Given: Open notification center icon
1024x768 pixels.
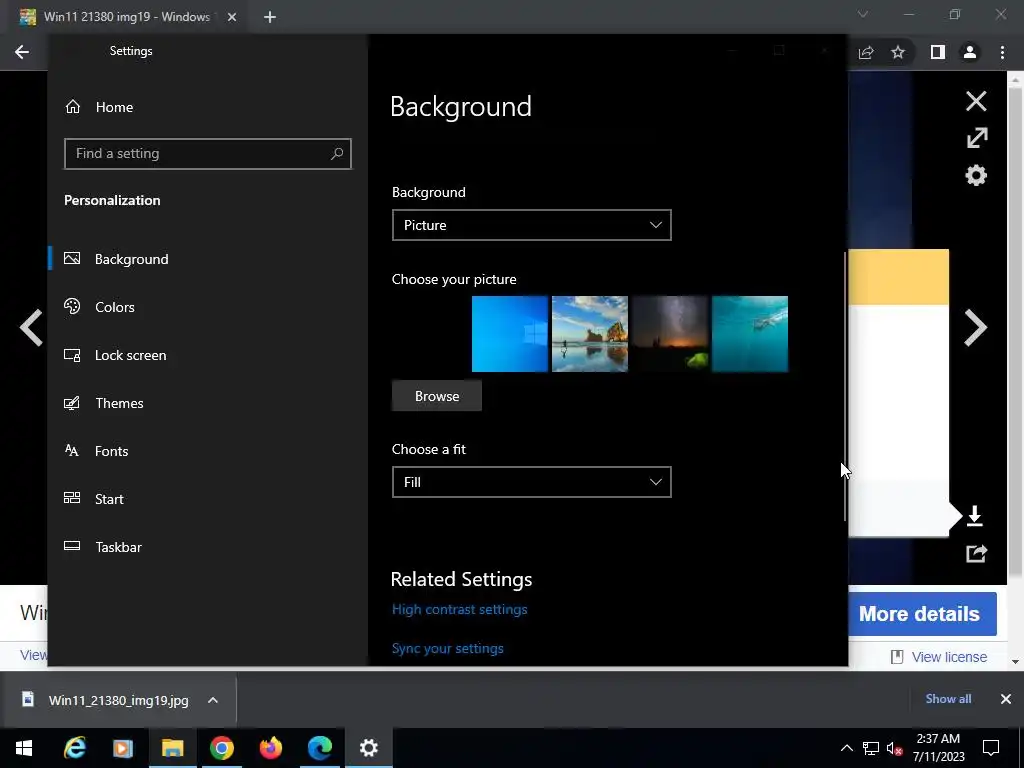Looking at the screenshot, I should pos(991,748).
